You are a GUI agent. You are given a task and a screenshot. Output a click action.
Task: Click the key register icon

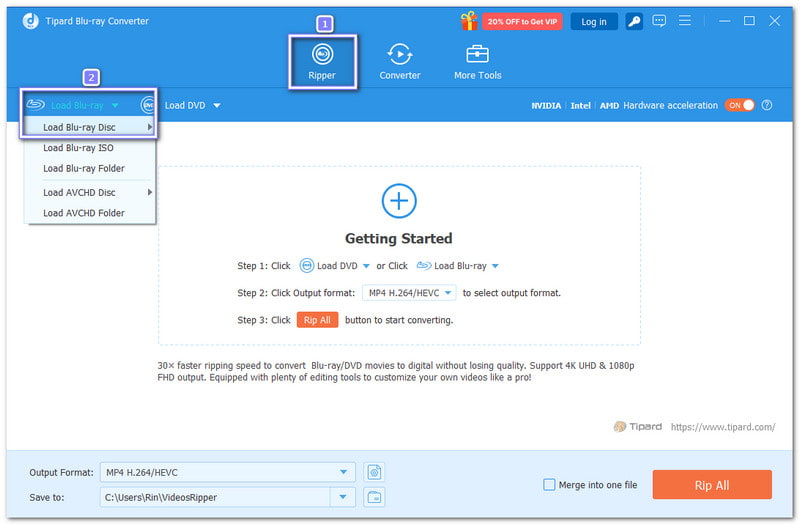[634, 21]
